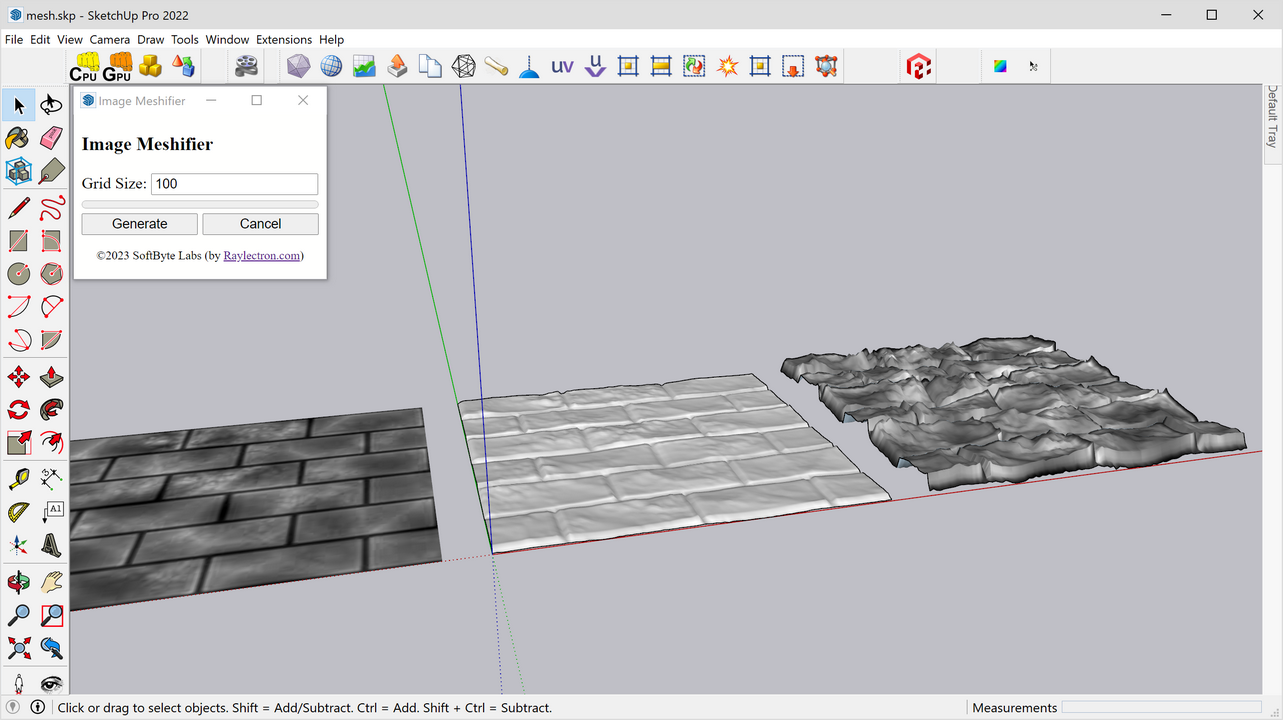Open the Extensions menu
The width and height of the screenshot is (1283, 720).
pos(283,39)
